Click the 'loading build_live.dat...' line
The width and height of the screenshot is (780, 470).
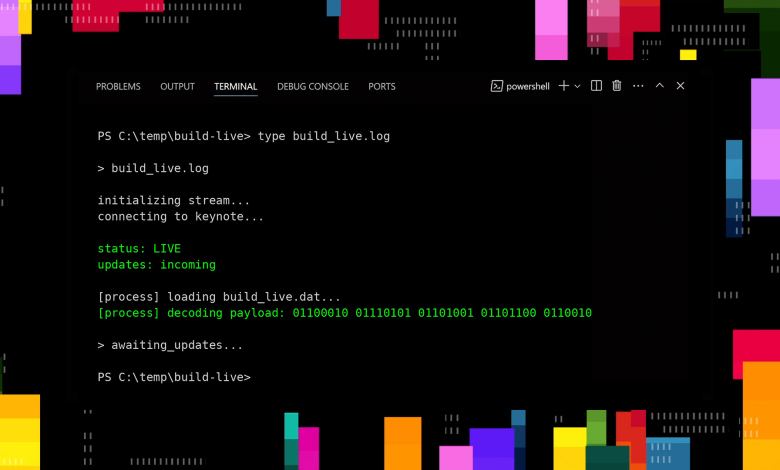(219, 297)
